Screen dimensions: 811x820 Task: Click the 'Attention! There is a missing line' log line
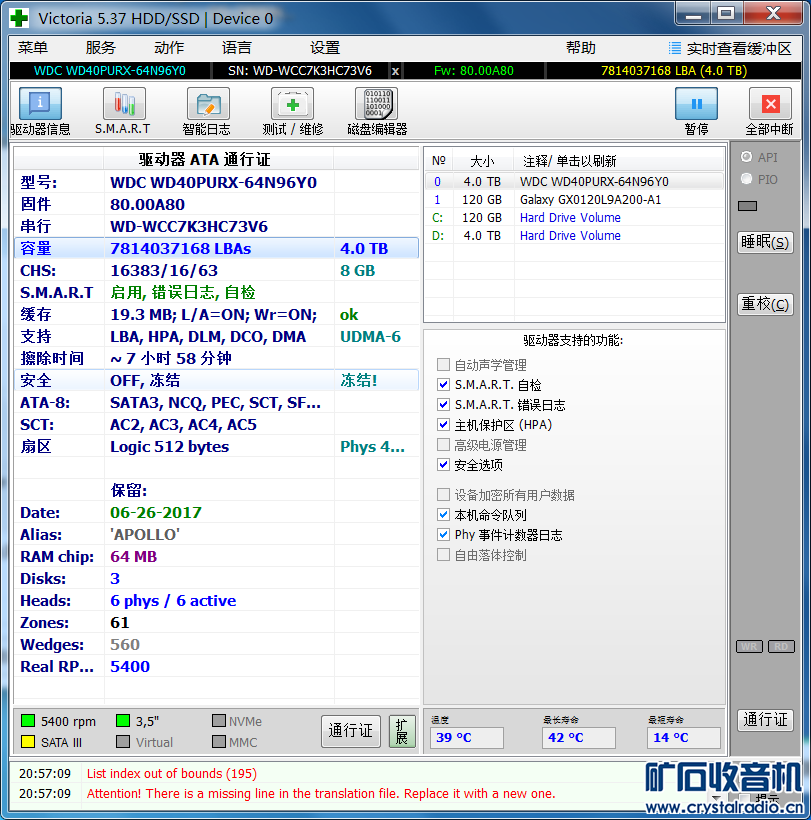click(x=321, y=793)
